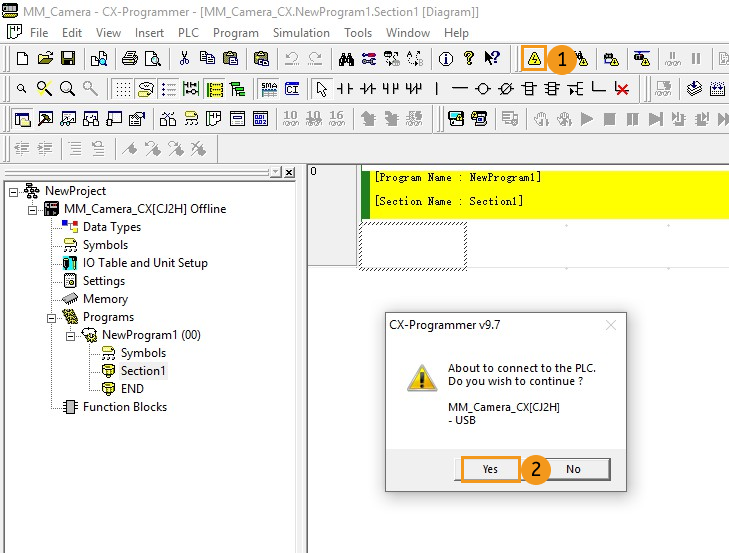
Task: Open Settings in project tree
Action: click(104, 281)
